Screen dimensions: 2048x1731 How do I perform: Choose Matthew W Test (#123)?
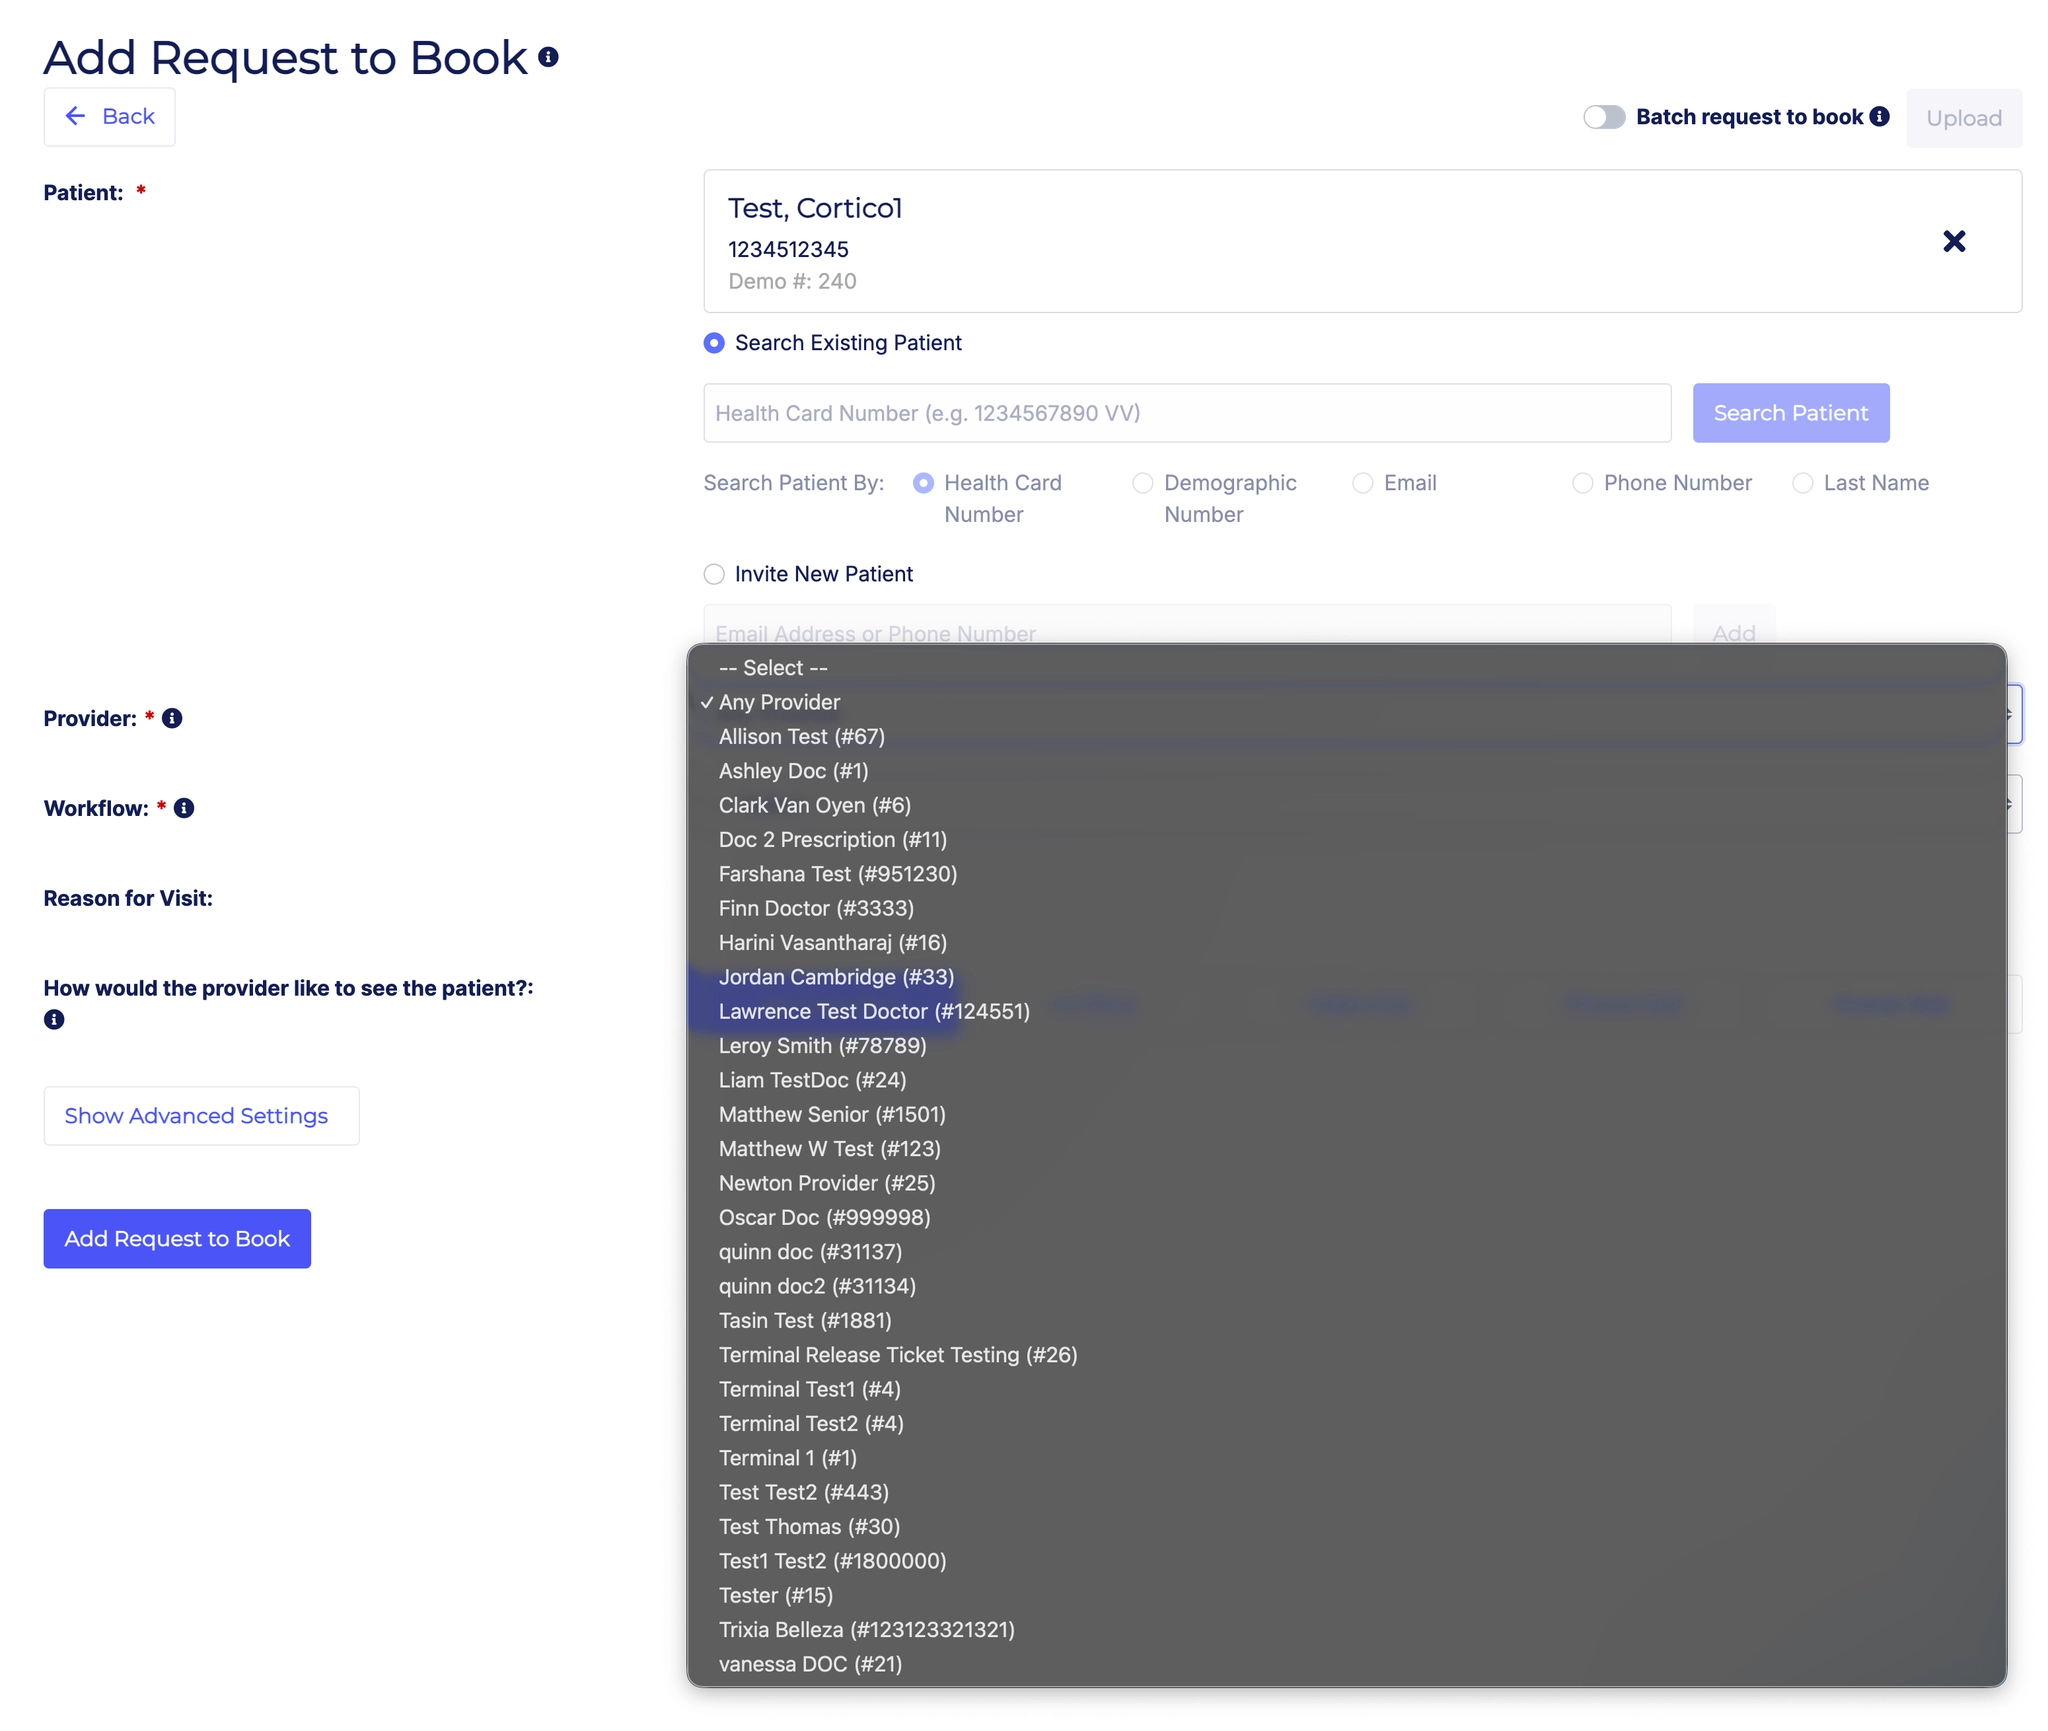coord(1346,1149)
